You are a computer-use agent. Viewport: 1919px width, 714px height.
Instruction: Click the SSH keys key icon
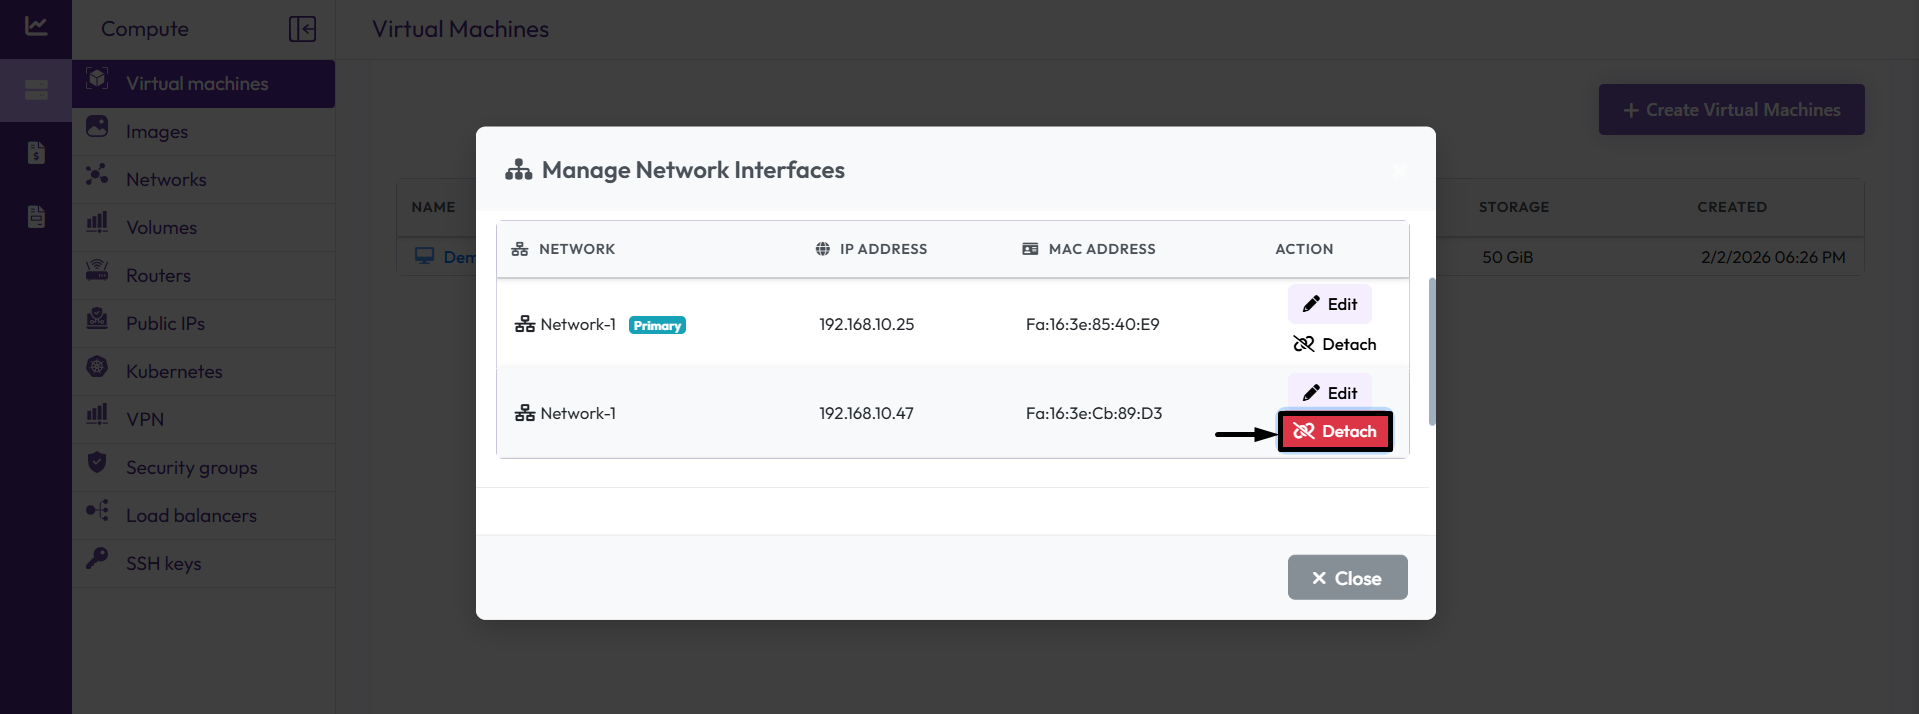point(97,558)
